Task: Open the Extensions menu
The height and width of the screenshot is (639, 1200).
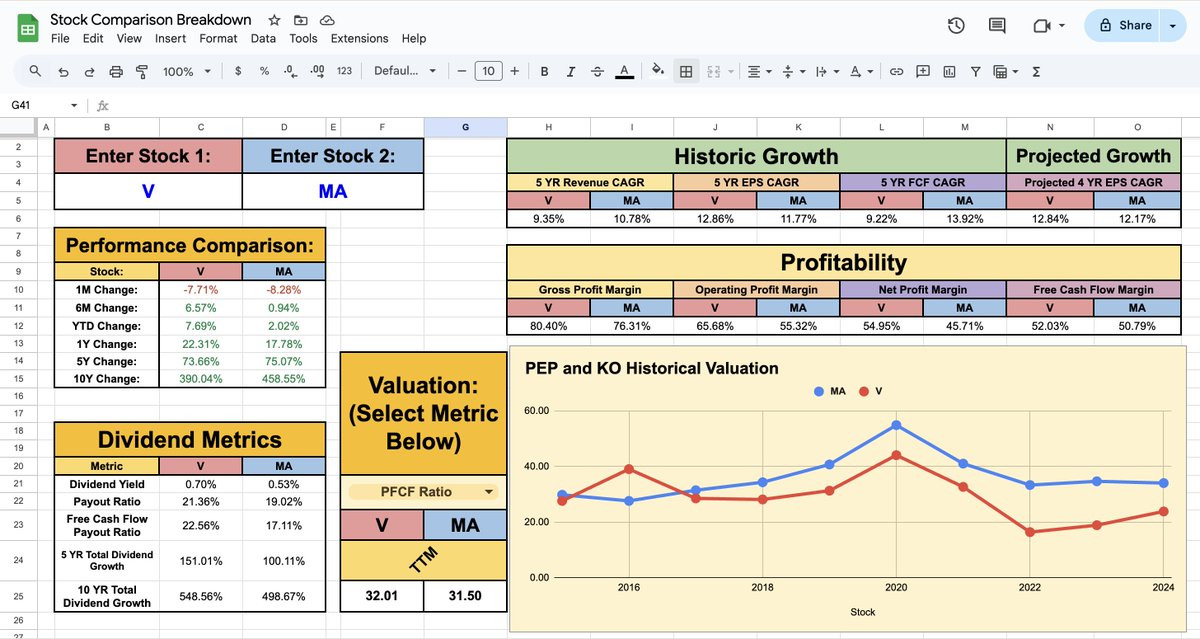Action: click(359, 38)
